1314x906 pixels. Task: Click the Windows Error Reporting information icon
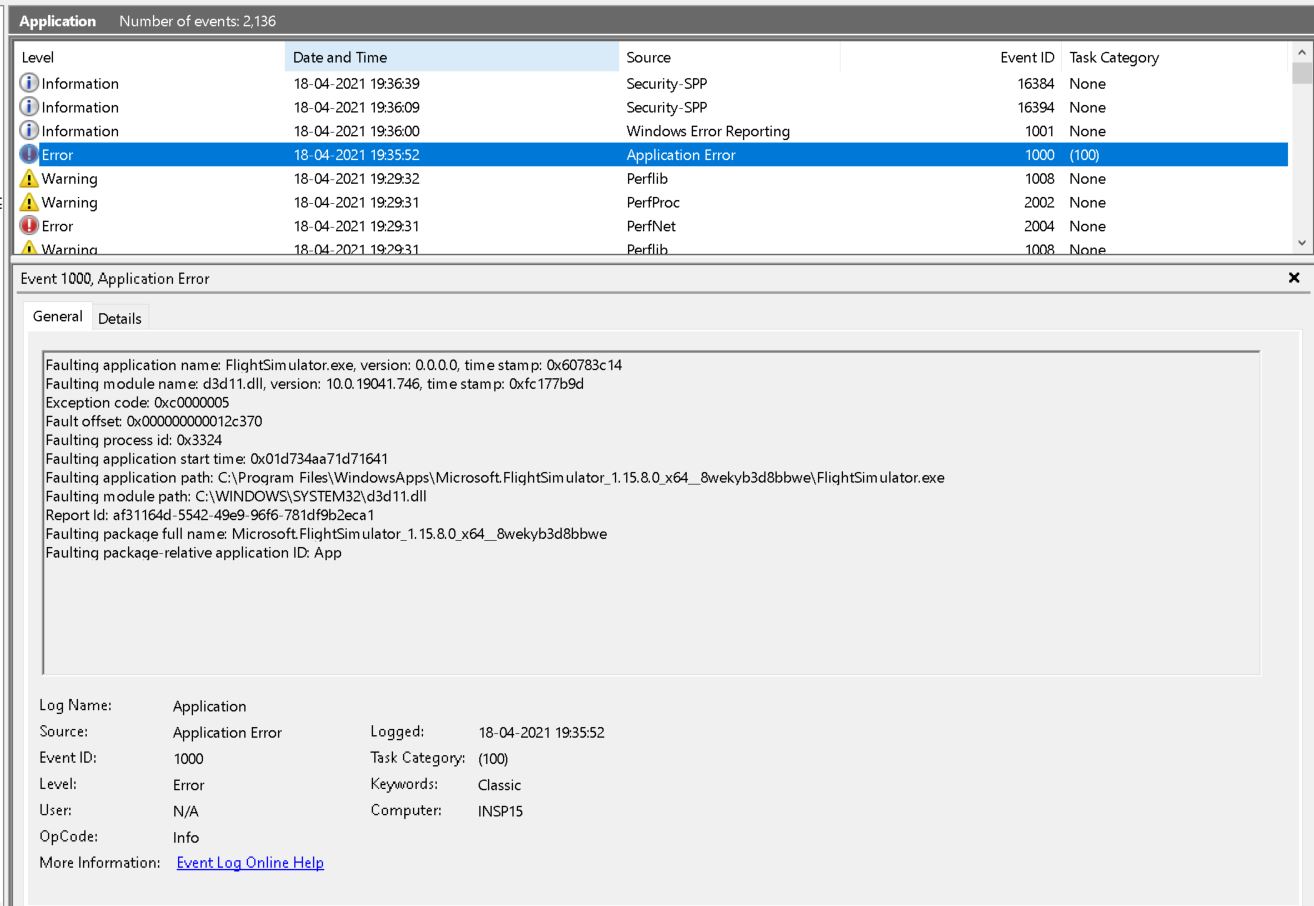(x=29, y=131)
